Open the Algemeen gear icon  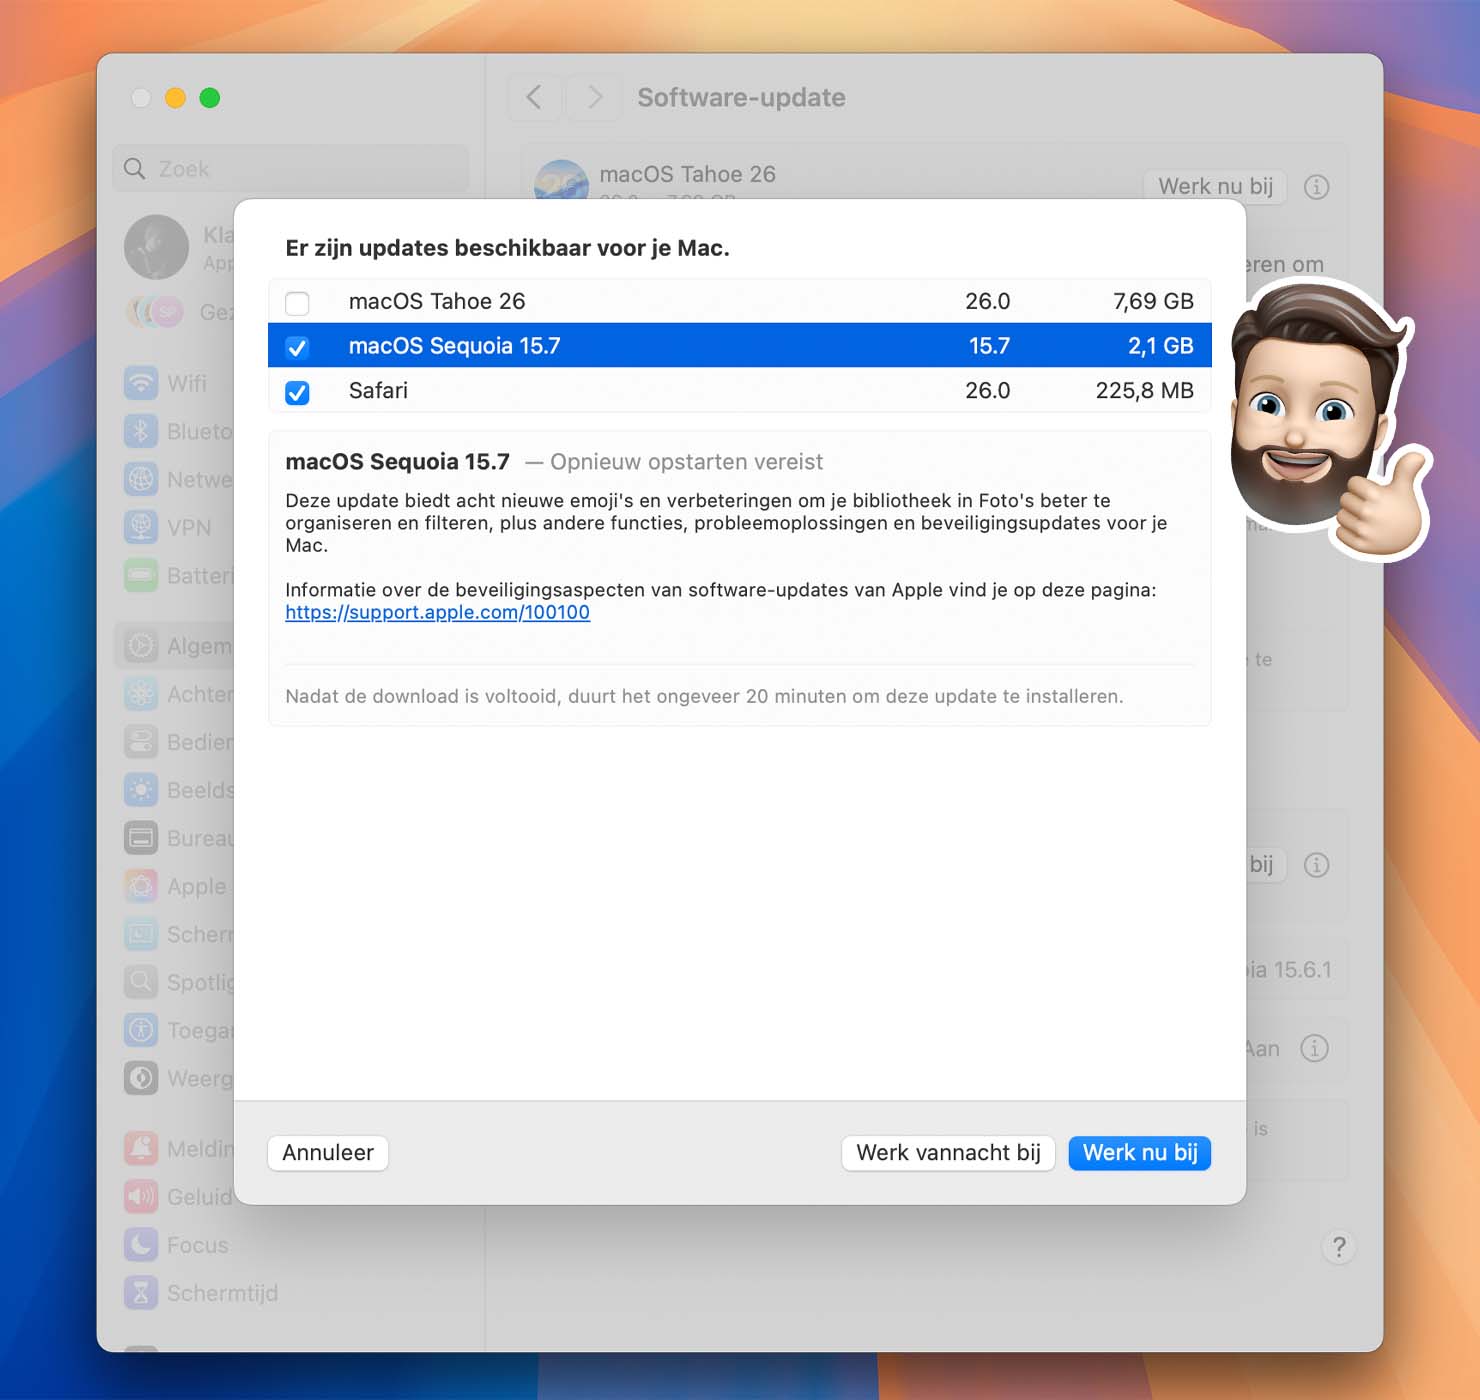[141, 646]
